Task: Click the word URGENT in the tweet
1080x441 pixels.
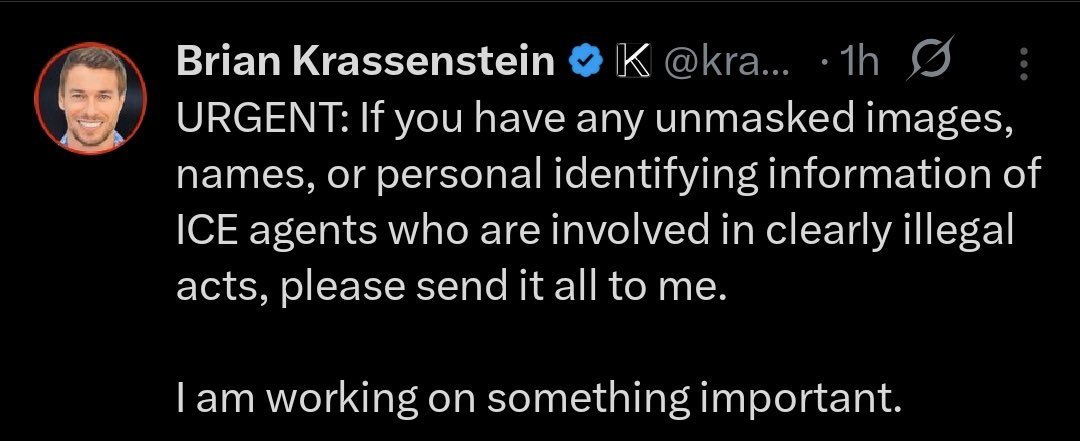Action: click(x=262, y=124)
